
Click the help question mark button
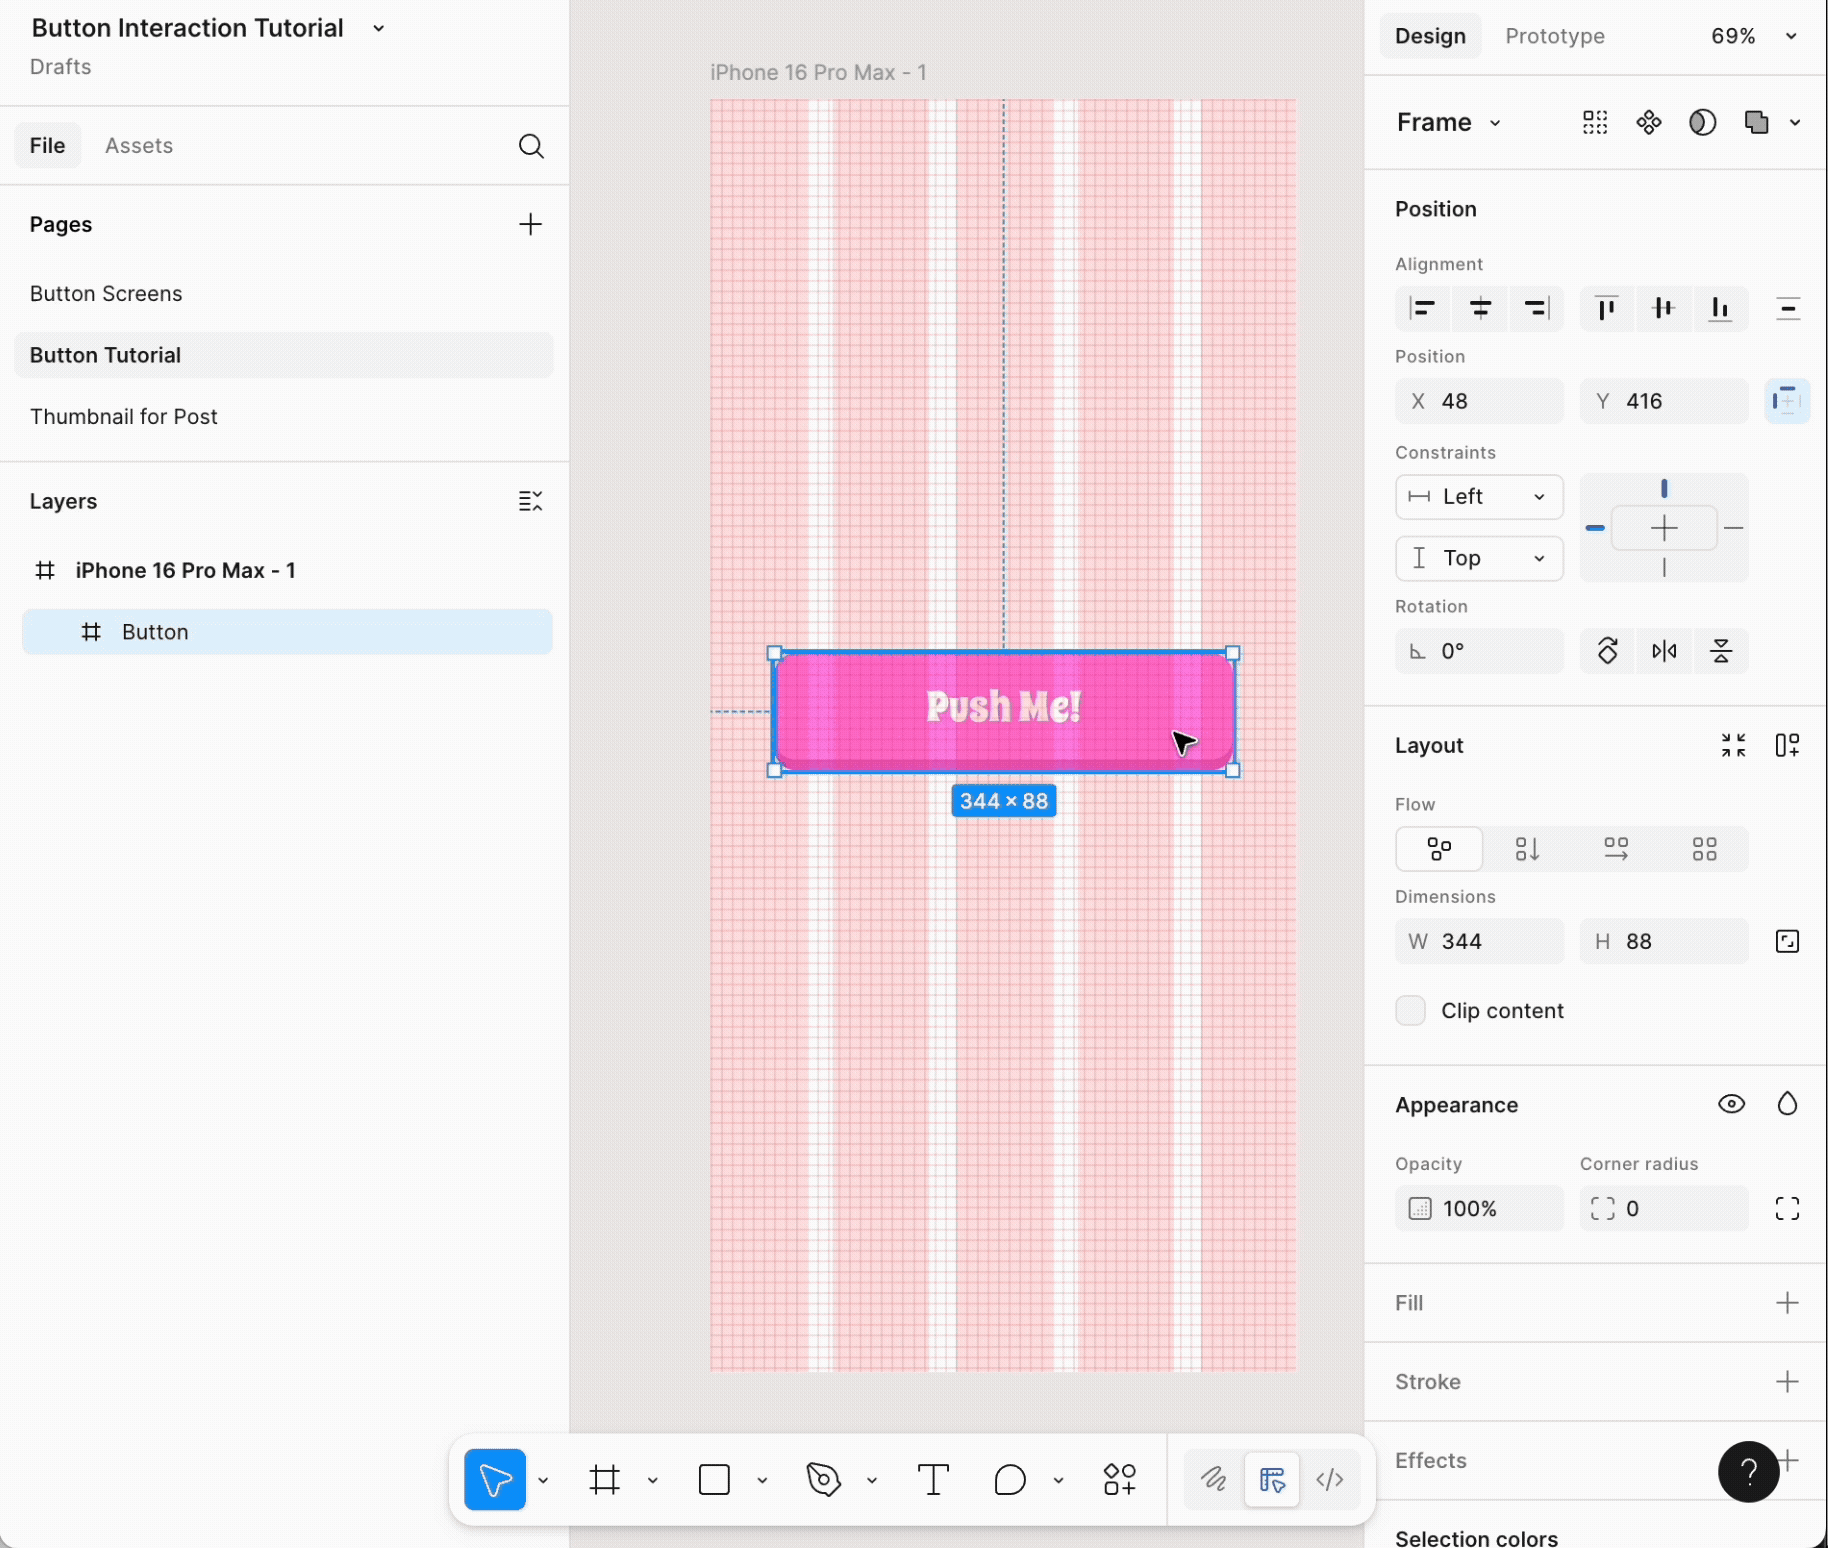(x=1748, y=1472)
